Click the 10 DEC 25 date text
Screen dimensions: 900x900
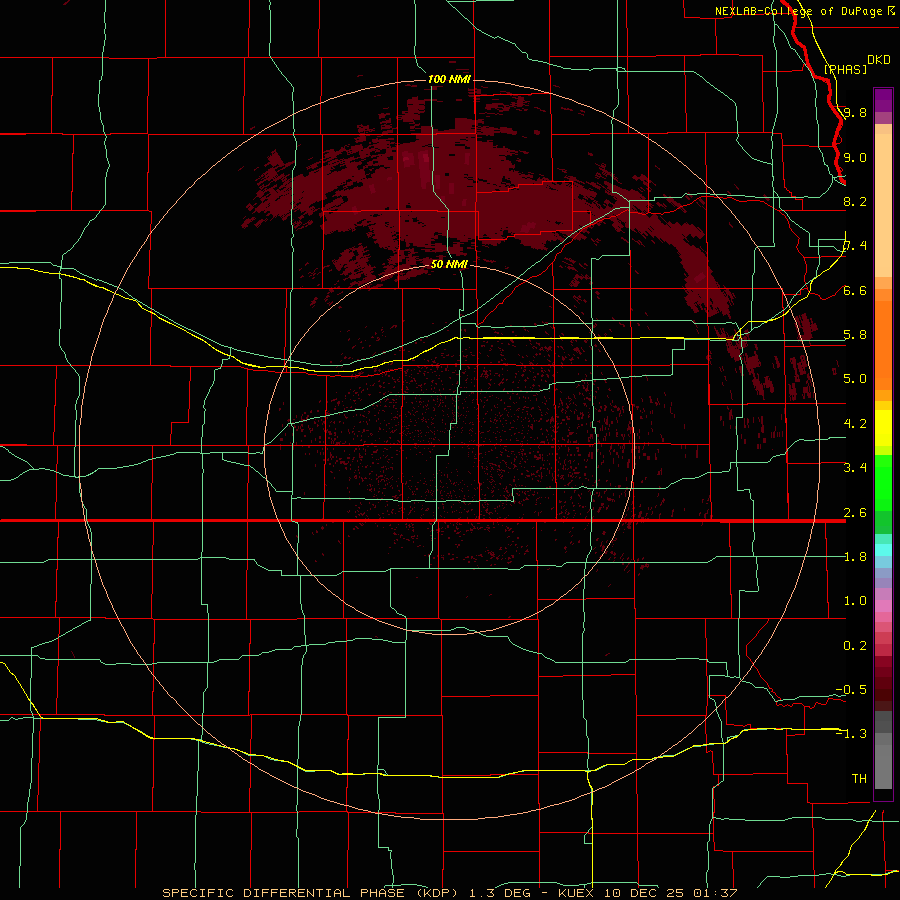coord(645,893)
